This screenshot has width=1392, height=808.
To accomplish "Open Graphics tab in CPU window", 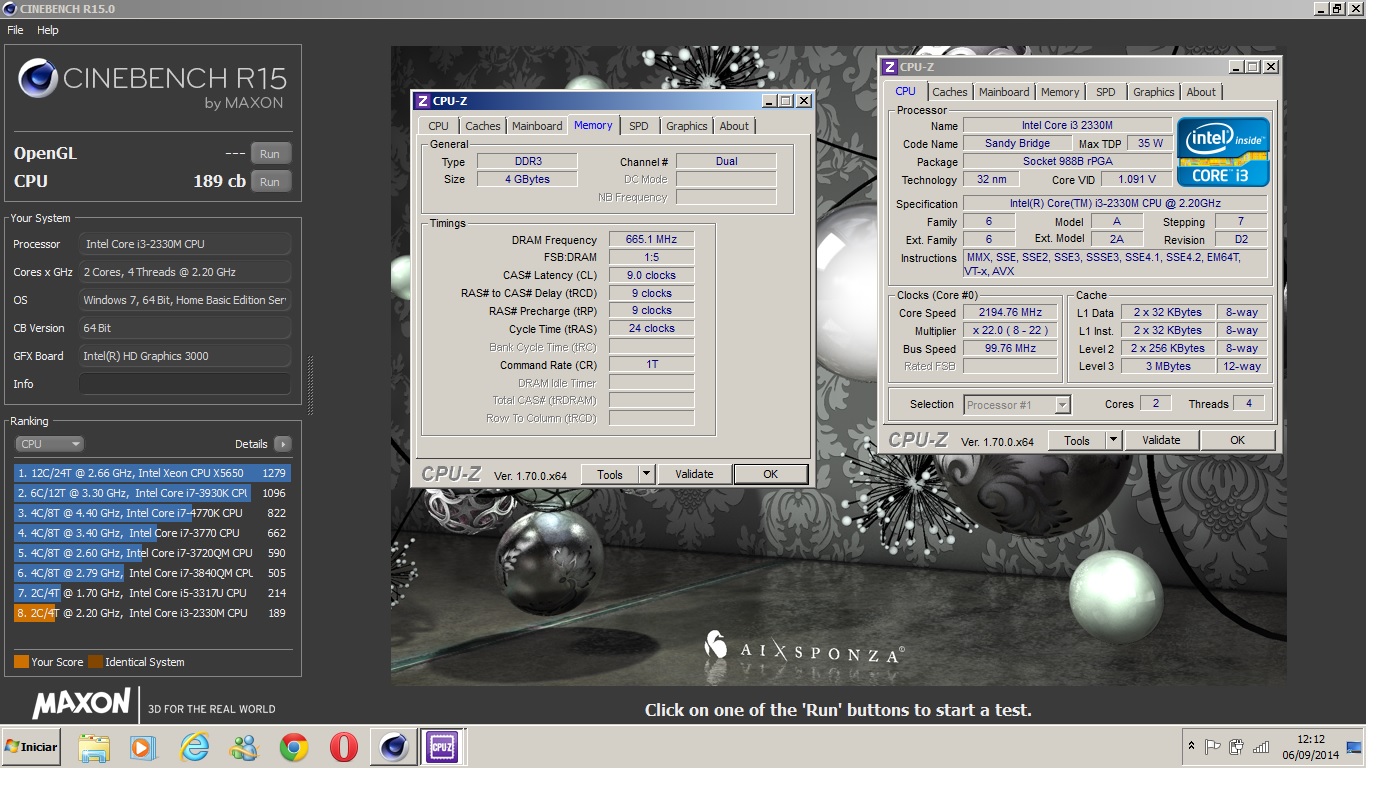I will tap(1154, 92).
